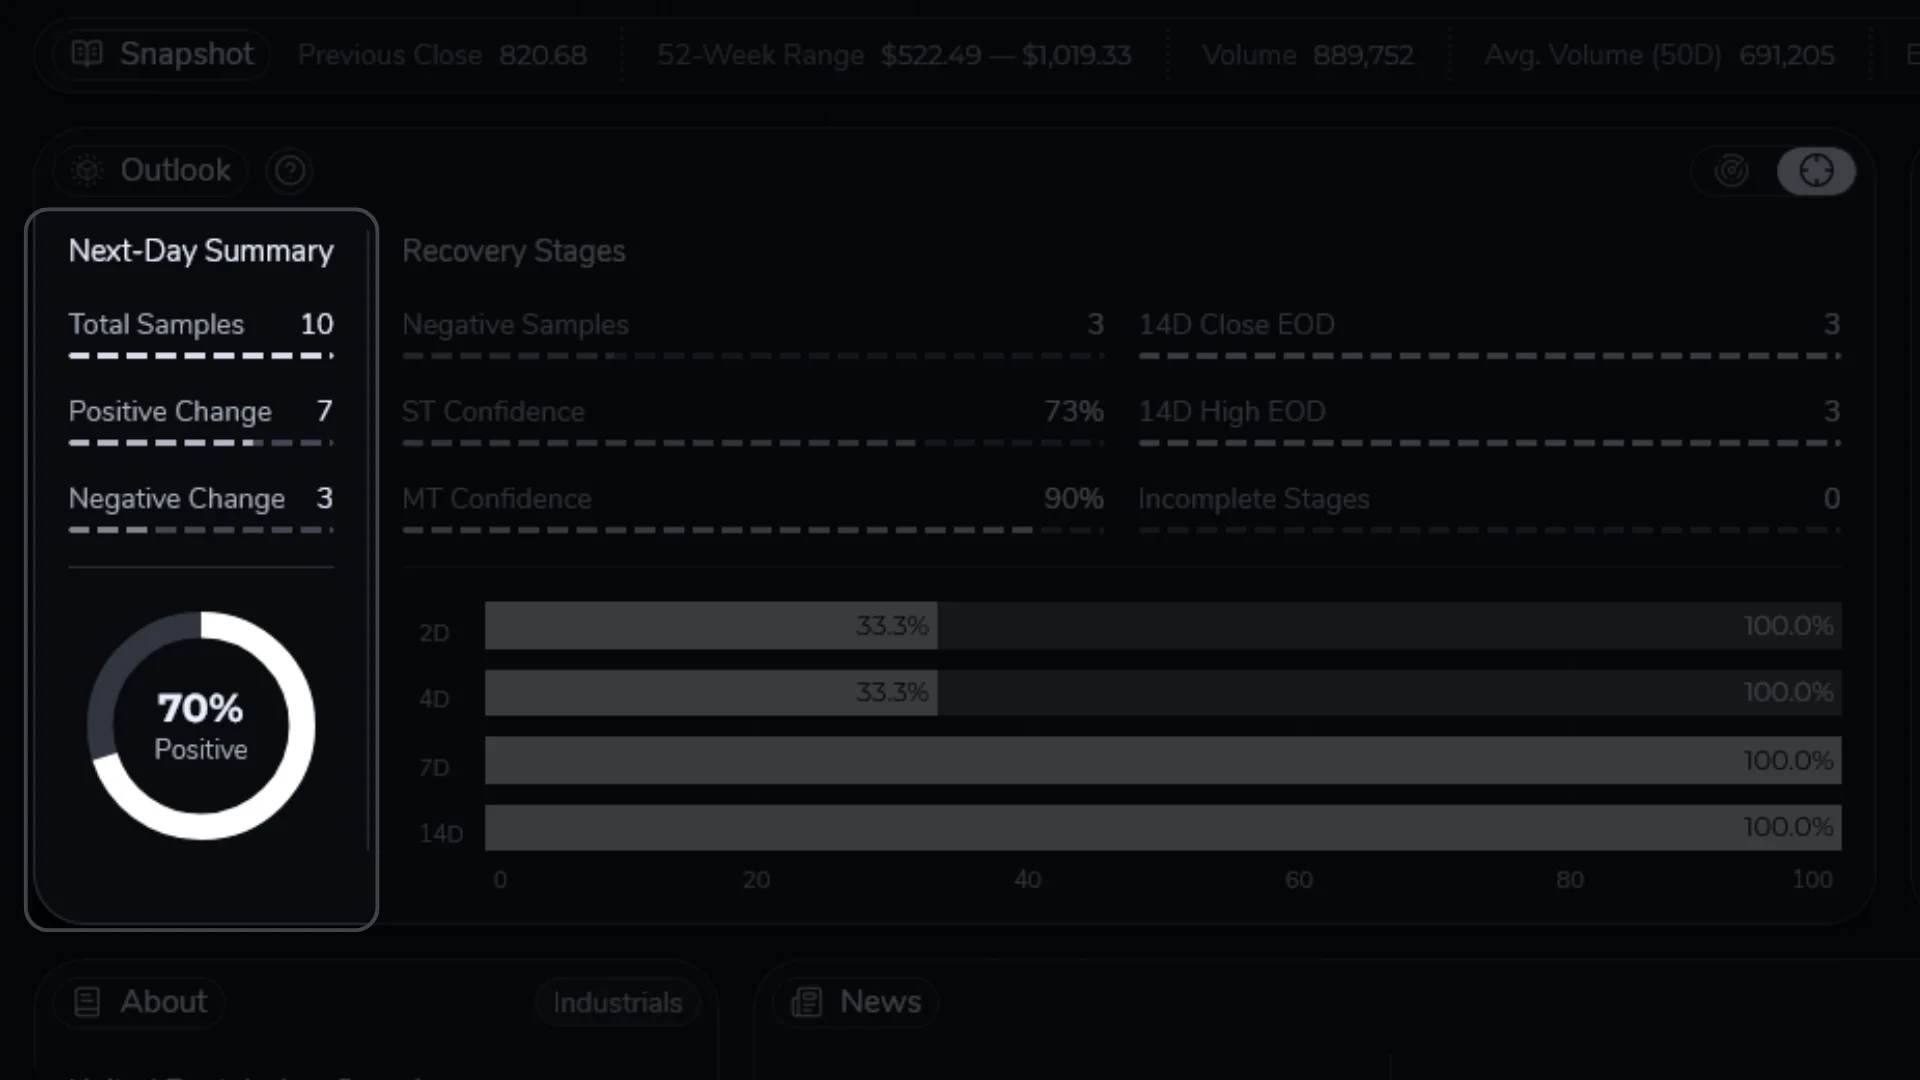The width and height of the screenshot is (1920, 1080).
Task: Select the Outlook section label
Action: tap(176, 171)
